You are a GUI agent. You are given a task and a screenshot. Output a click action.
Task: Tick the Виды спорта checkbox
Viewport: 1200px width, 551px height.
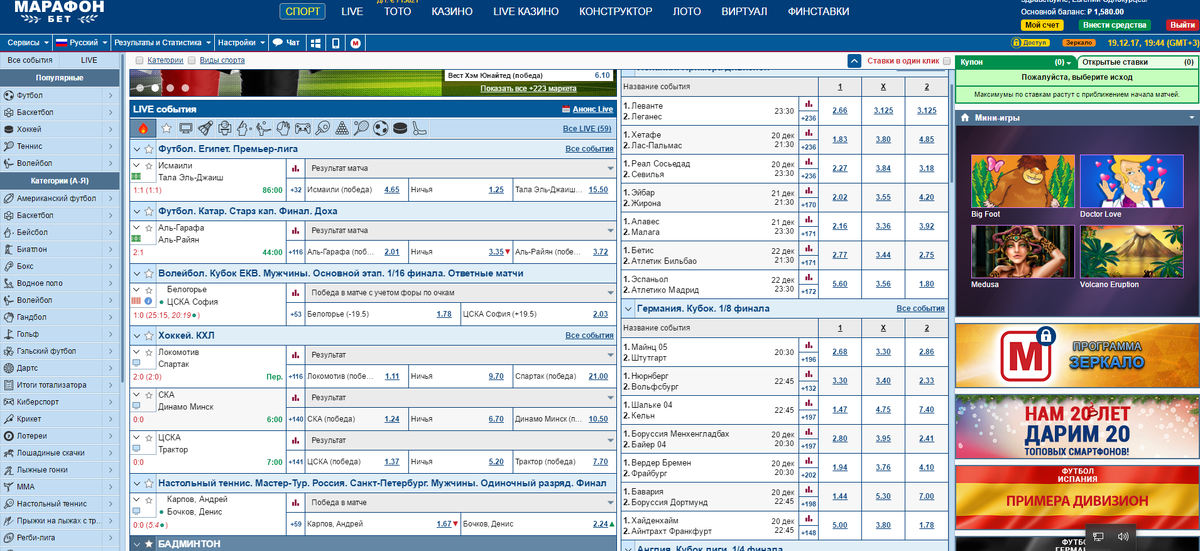coord(192,60)
